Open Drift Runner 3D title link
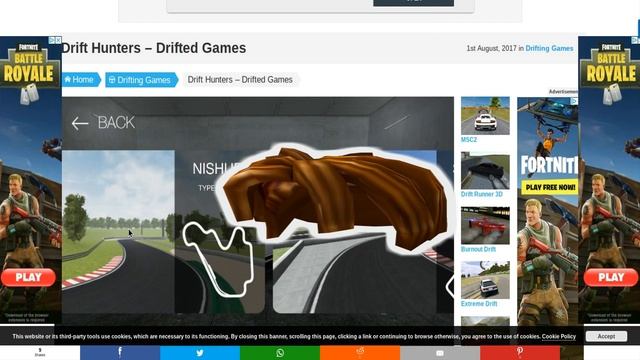The width and height of the screenshot is (640, 360). coord(482,194)
